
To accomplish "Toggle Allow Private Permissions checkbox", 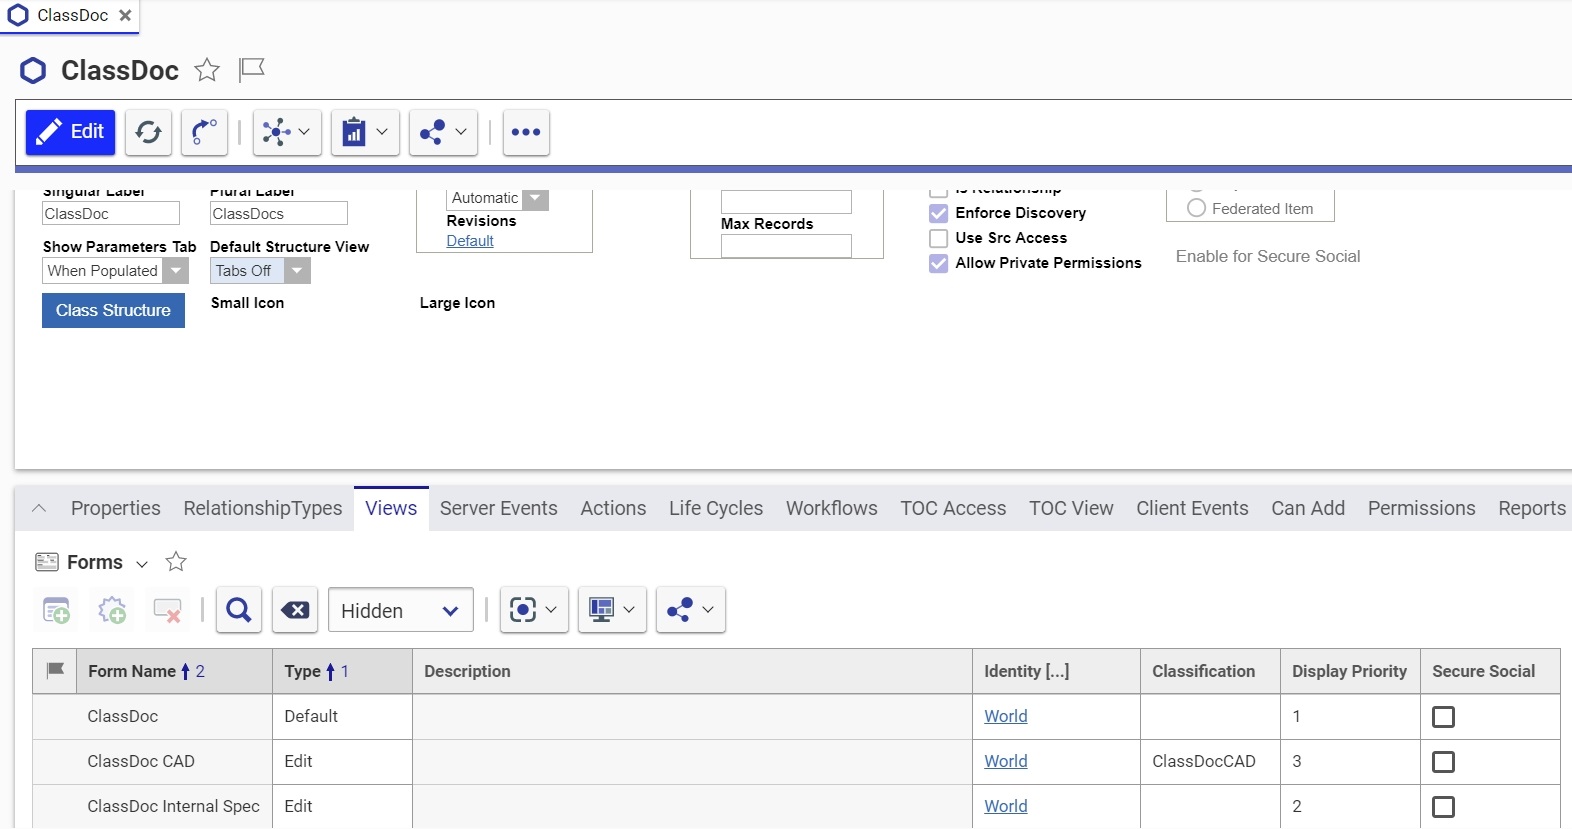I will (x=939, y=263).
